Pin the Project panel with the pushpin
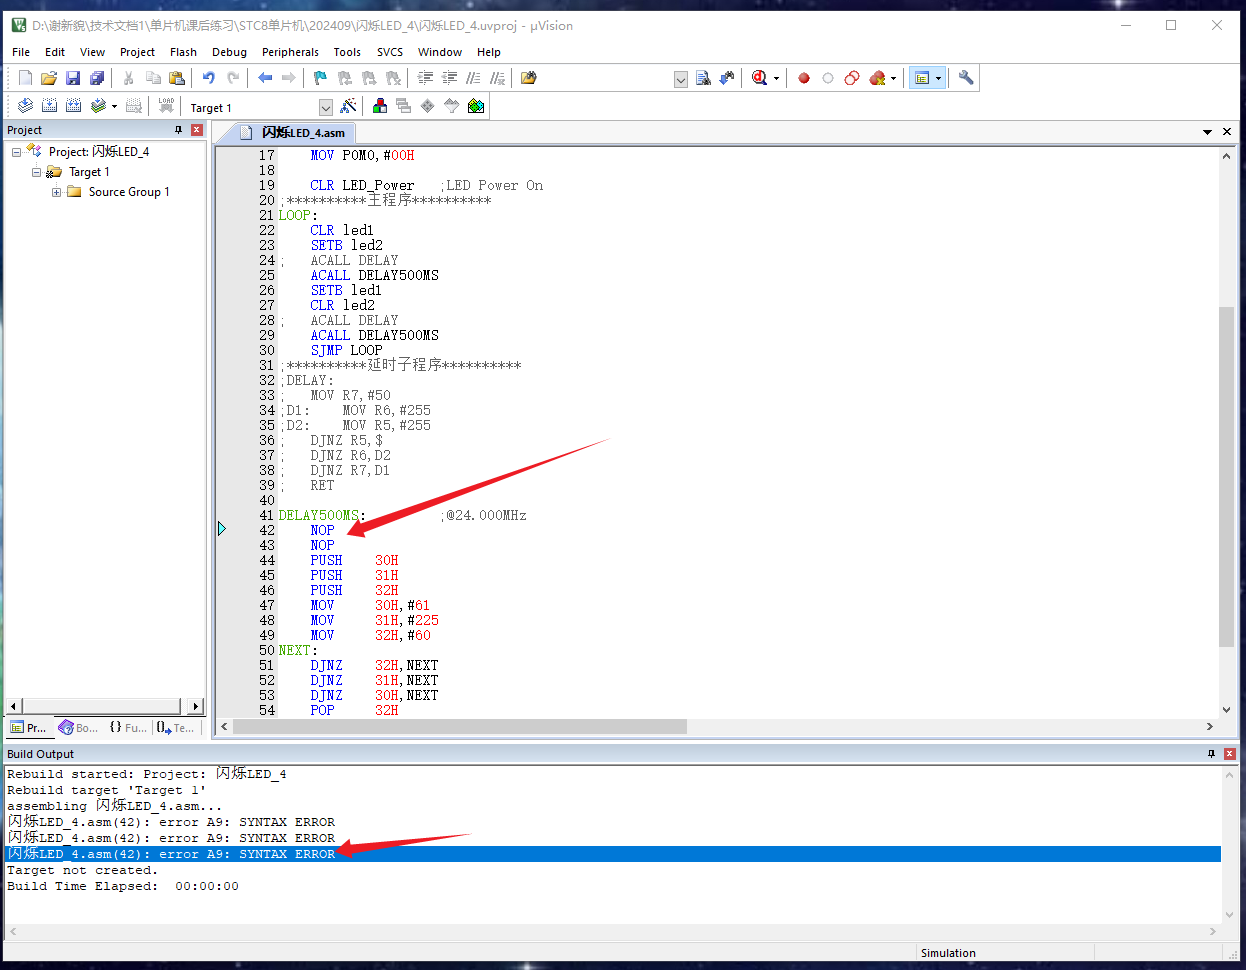The image size is (1246, 970). pos(179,130)
